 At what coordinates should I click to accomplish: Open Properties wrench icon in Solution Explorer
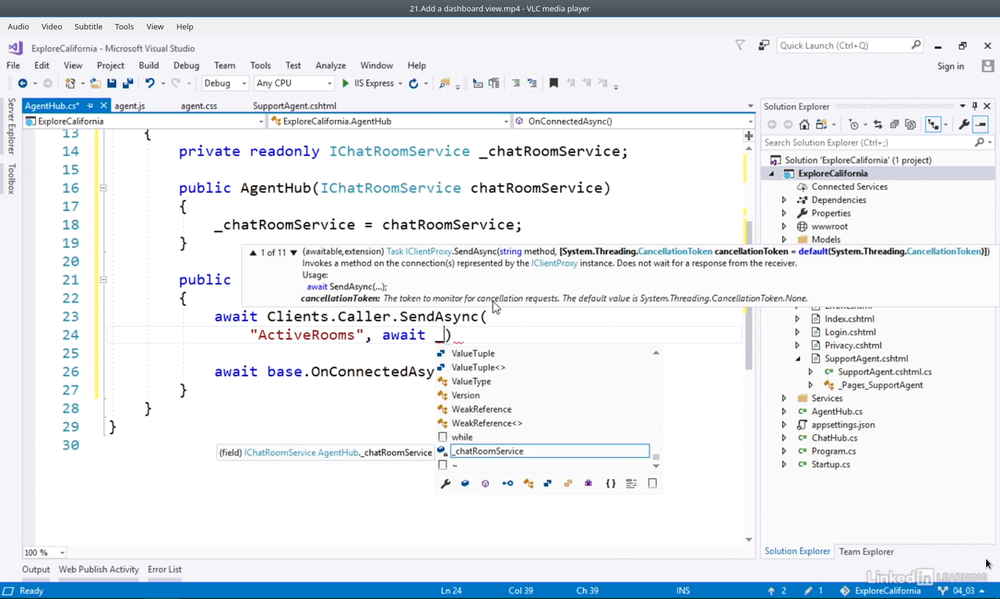pyautogui.click(x=964, y=125)
